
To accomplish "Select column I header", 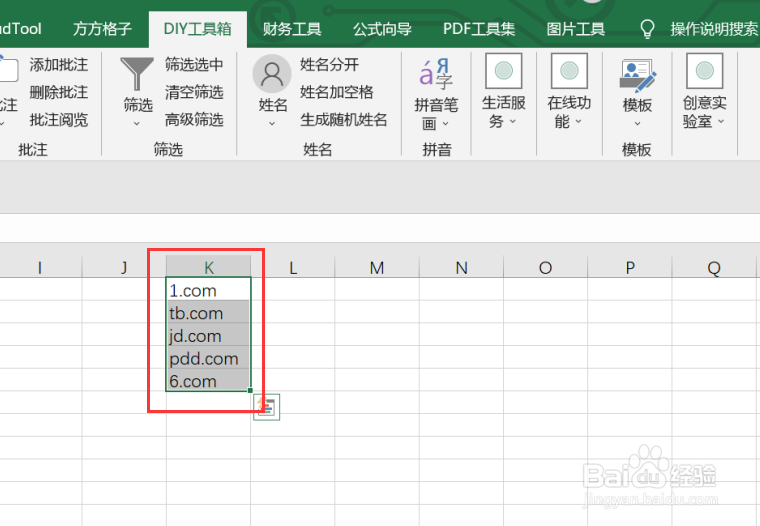I will click(x=40, y=267).
